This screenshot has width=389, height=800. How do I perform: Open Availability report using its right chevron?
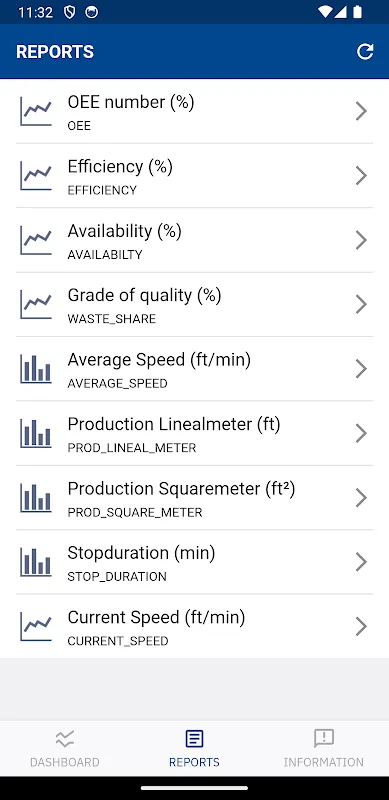coord(361,240)
